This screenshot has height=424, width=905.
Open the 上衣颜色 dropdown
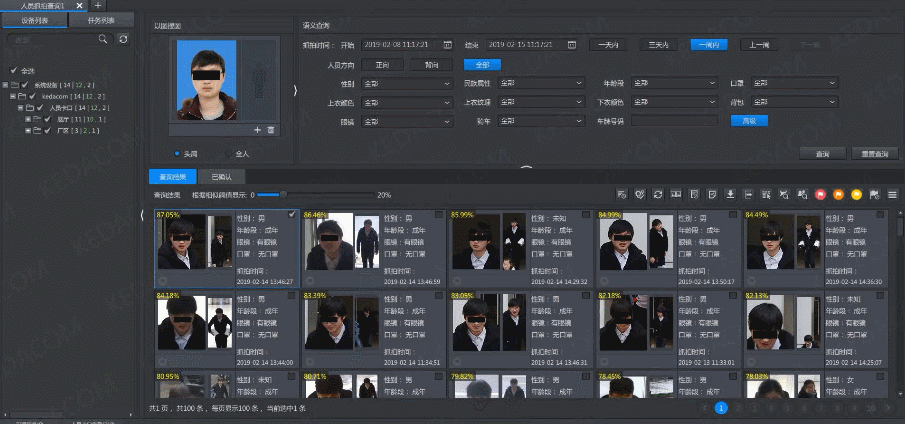(406, 103)
